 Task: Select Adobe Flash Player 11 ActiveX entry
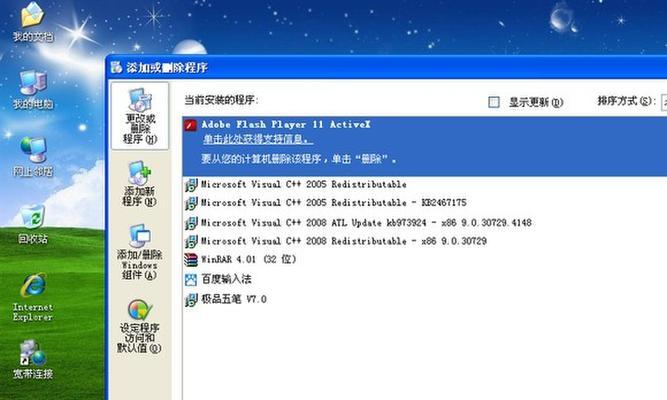point(425,146)
